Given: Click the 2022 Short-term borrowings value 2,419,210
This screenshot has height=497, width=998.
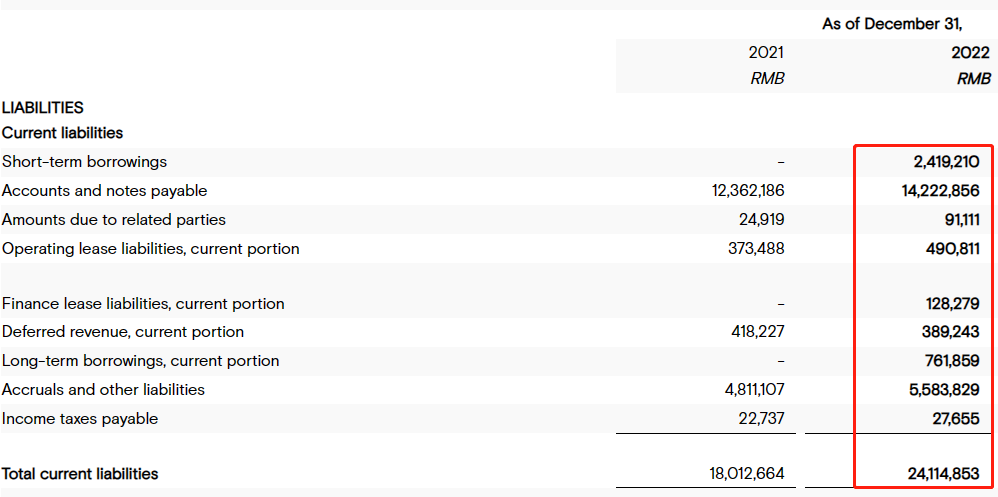Looking at the screenshot, I should (x=946, y=162).
